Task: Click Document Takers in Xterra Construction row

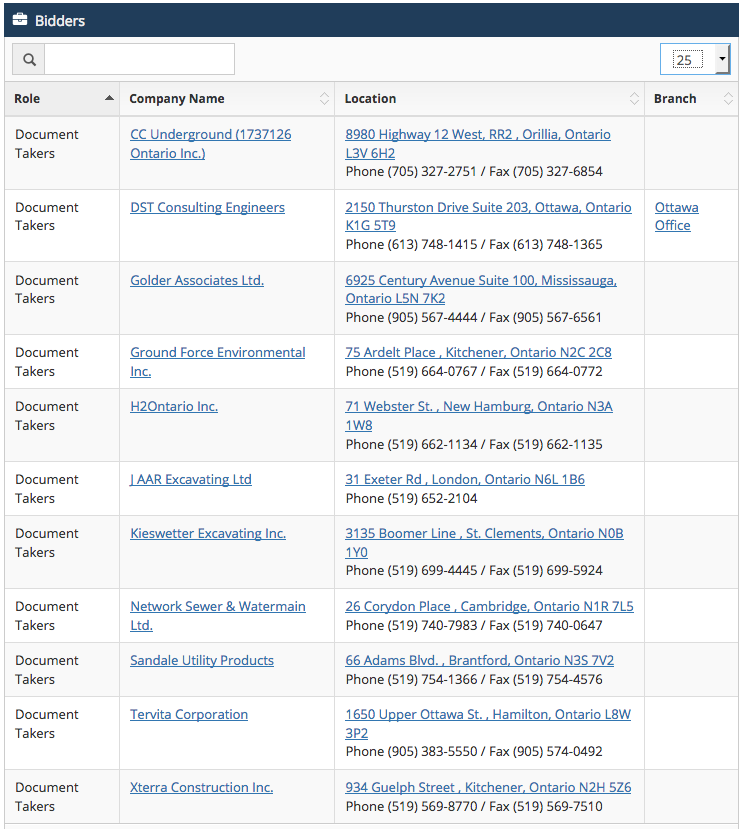Action: click(47, 796)
